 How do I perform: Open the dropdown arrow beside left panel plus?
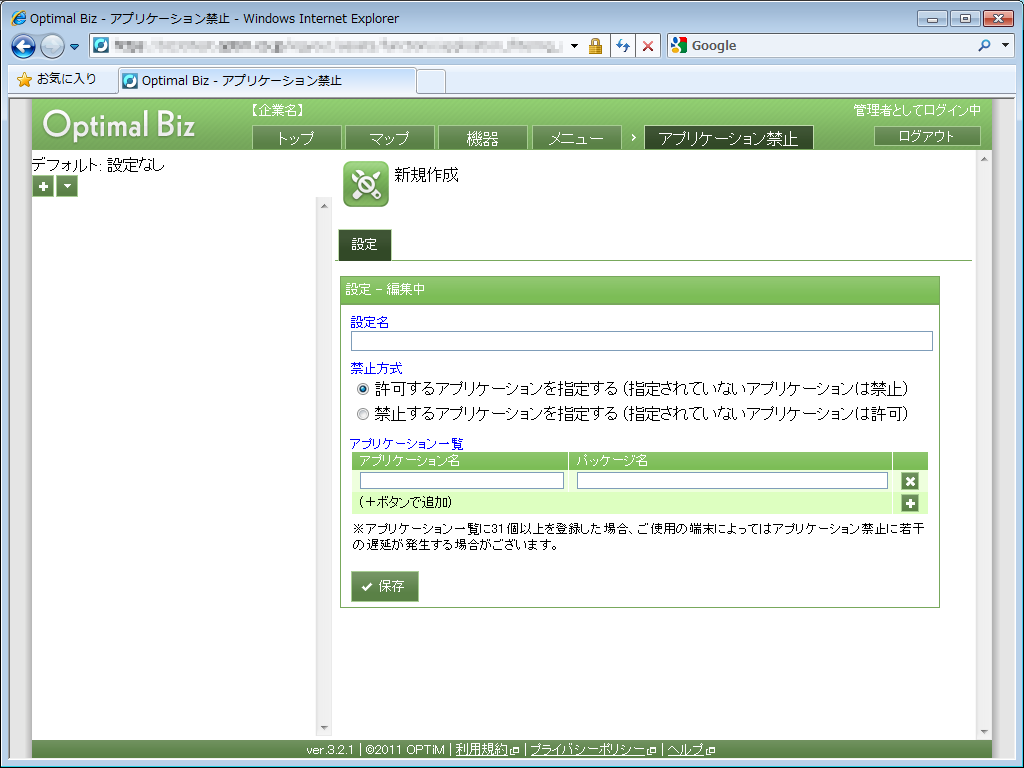click(x=67, y=186)
